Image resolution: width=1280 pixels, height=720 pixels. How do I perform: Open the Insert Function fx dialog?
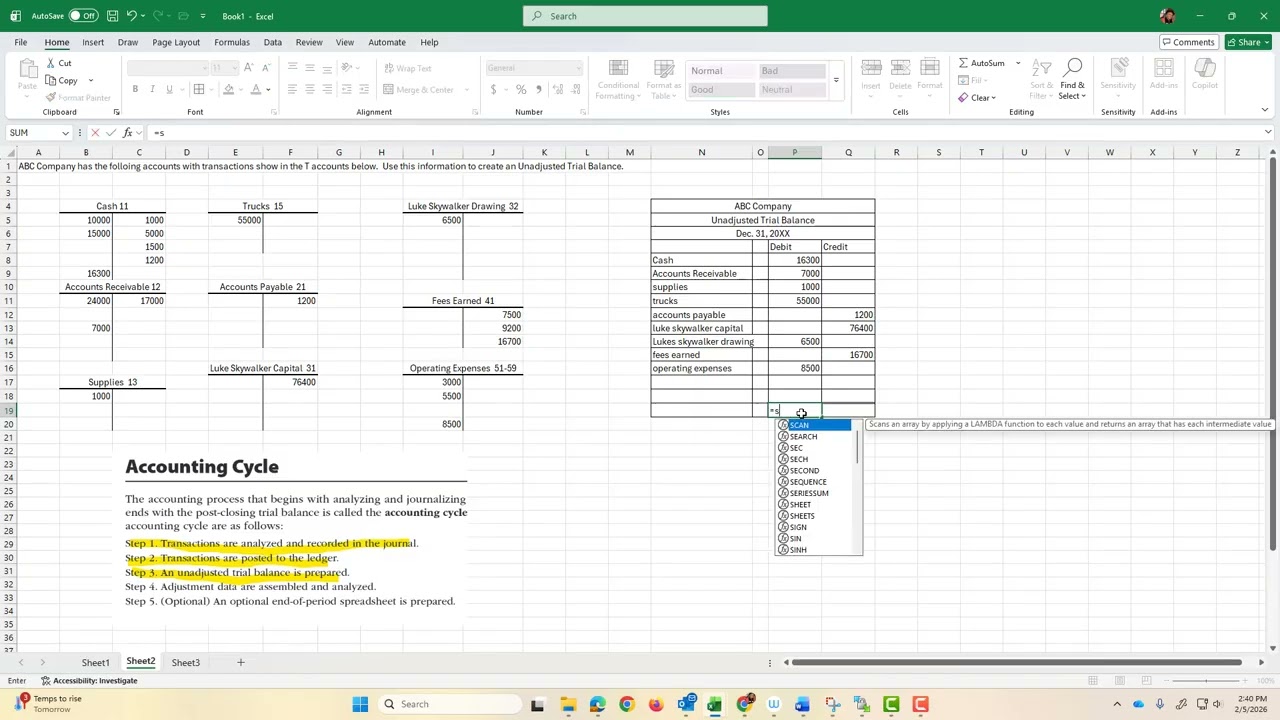[x=128, y=133]
